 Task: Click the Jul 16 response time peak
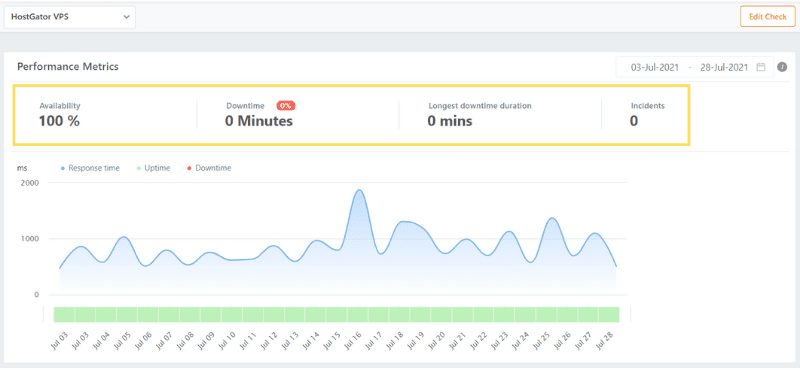point(360,190)
